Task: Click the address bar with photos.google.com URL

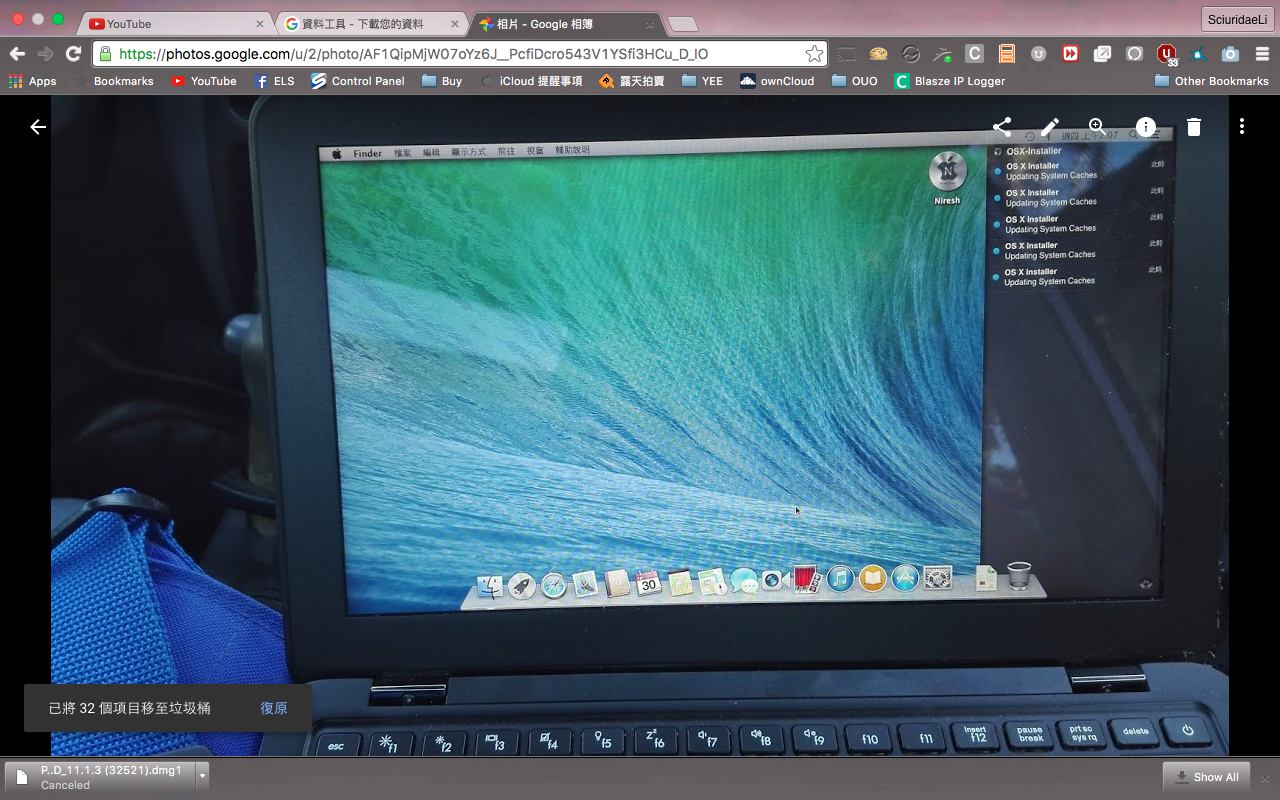Action: coord(460,54)
